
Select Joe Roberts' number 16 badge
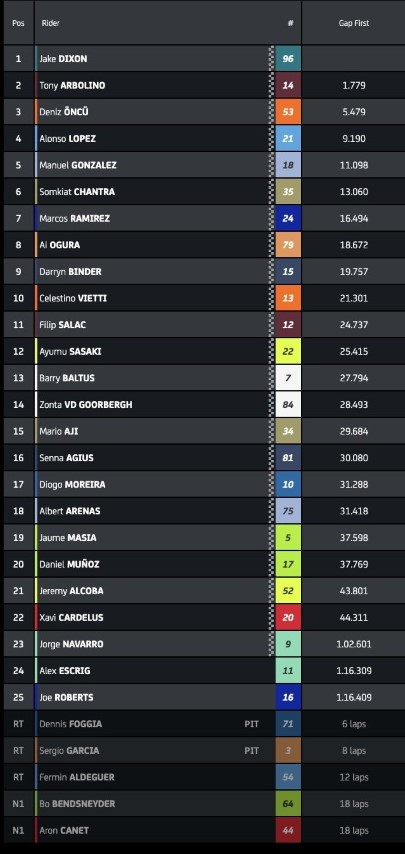coord(288,697)
